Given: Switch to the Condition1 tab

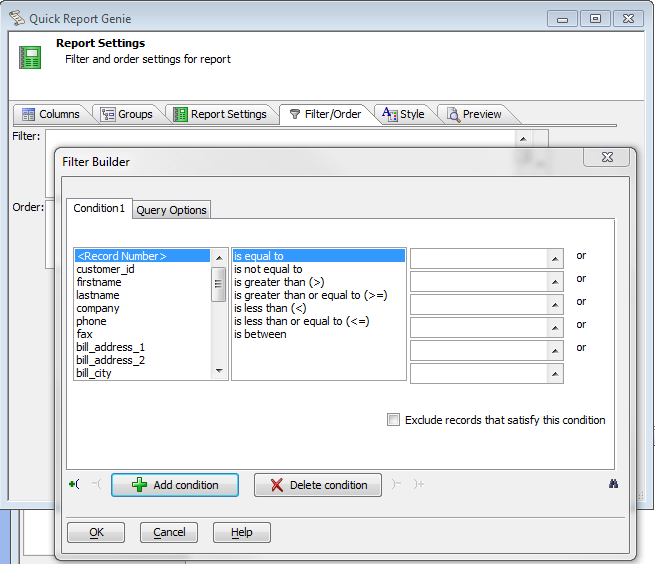Looking at the screenshot, I should point(99,208).
